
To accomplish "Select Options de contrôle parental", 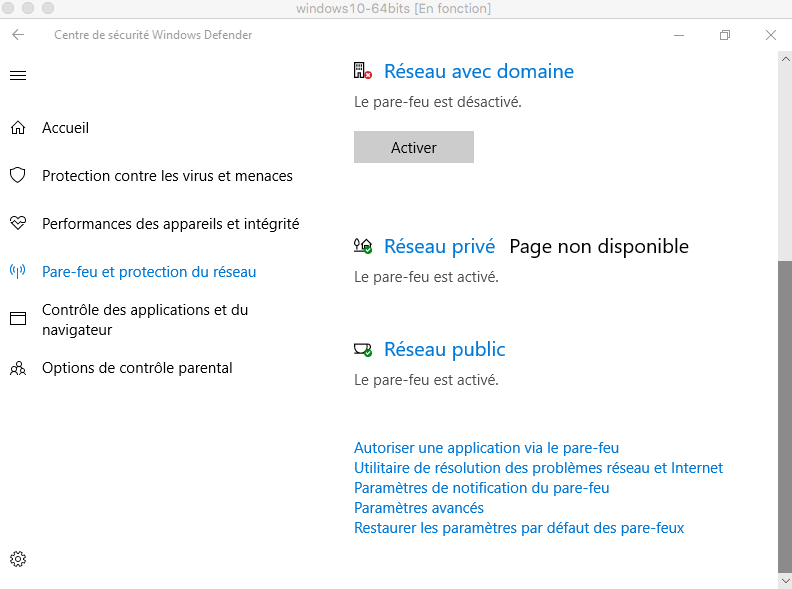I will 137,368.
